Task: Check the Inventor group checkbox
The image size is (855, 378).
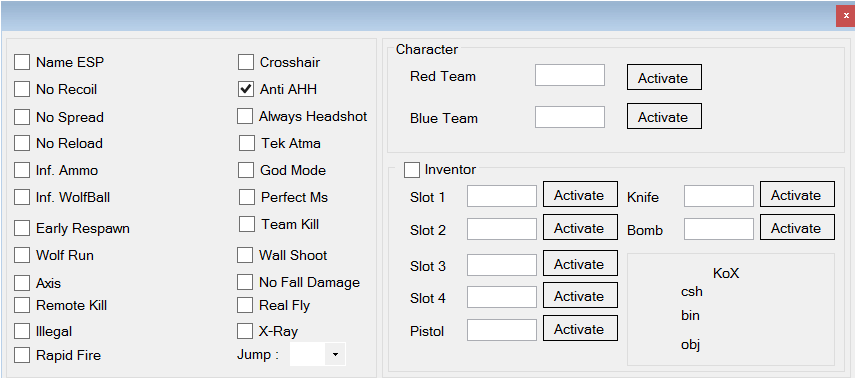Action: (412, 170)
